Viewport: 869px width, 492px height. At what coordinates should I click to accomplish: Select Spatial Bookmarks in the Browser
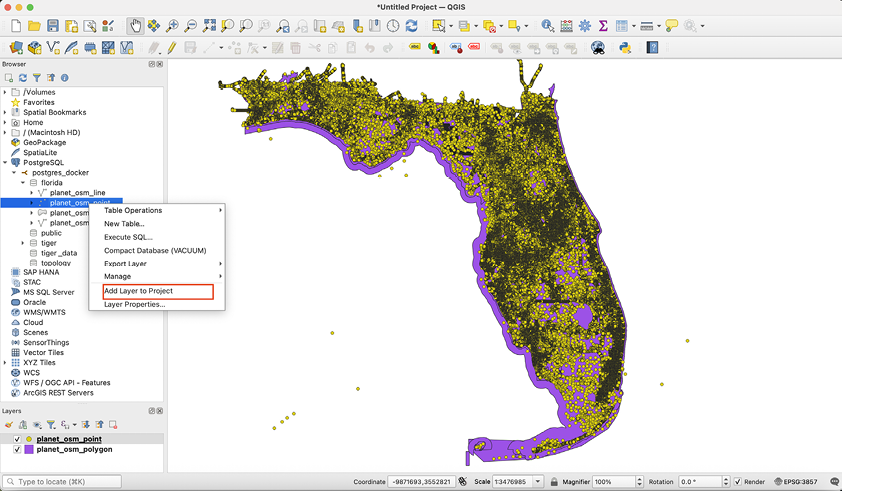[55, 112]
